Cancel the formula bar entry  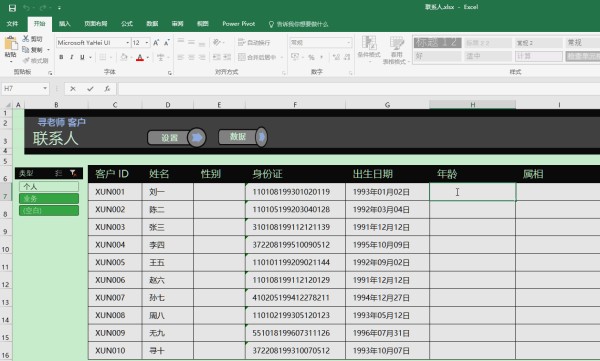pyautogui.click(x=73, y=89)
